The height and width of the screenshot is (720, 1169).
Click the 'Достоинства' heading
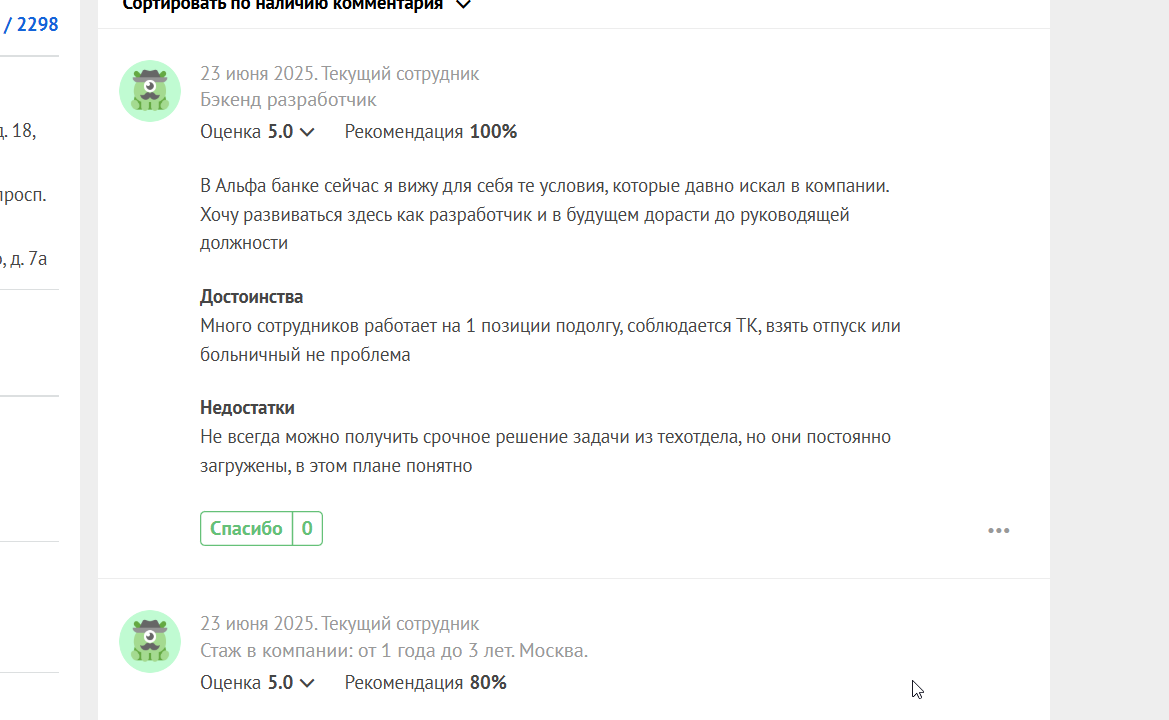(x=251, y=297)
